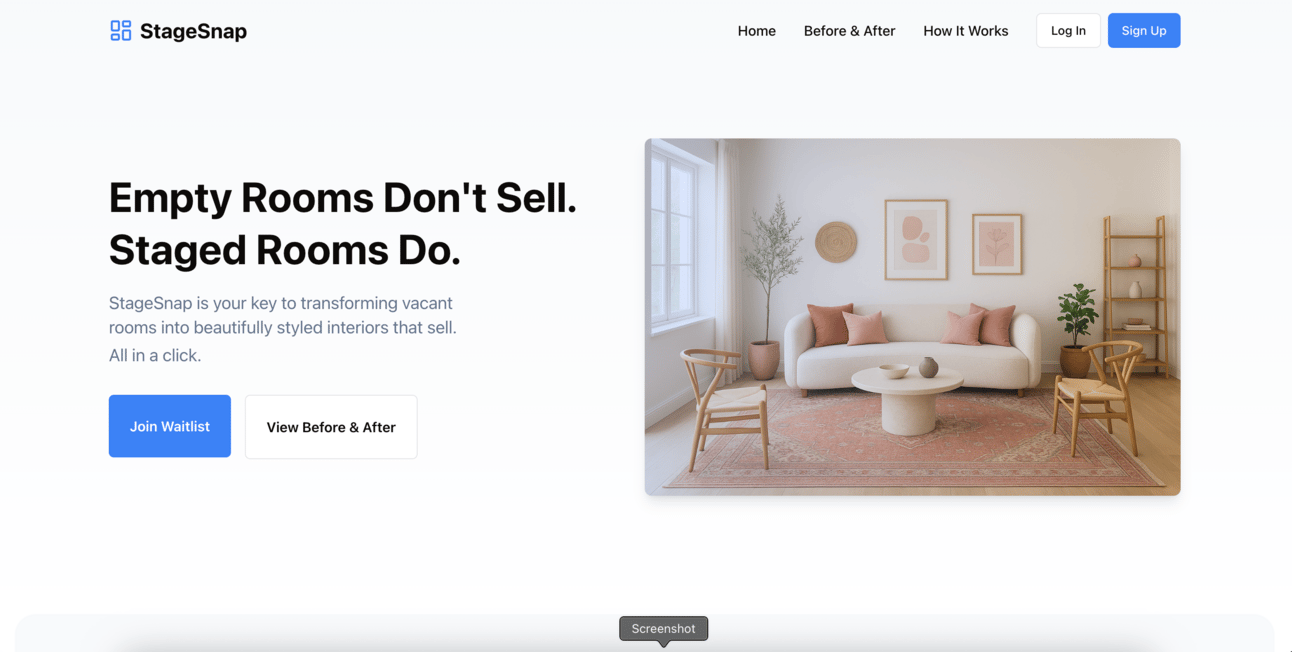Click the "All in a click." text

click(x=155, y=355)
